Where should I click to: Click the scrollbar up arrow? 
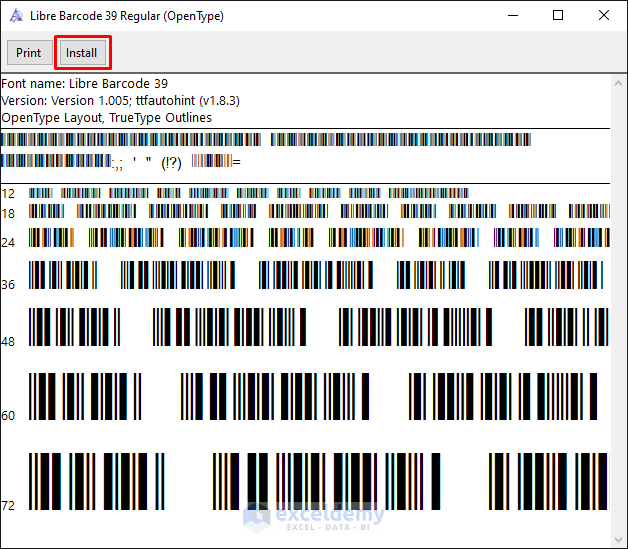pos(618,83)
